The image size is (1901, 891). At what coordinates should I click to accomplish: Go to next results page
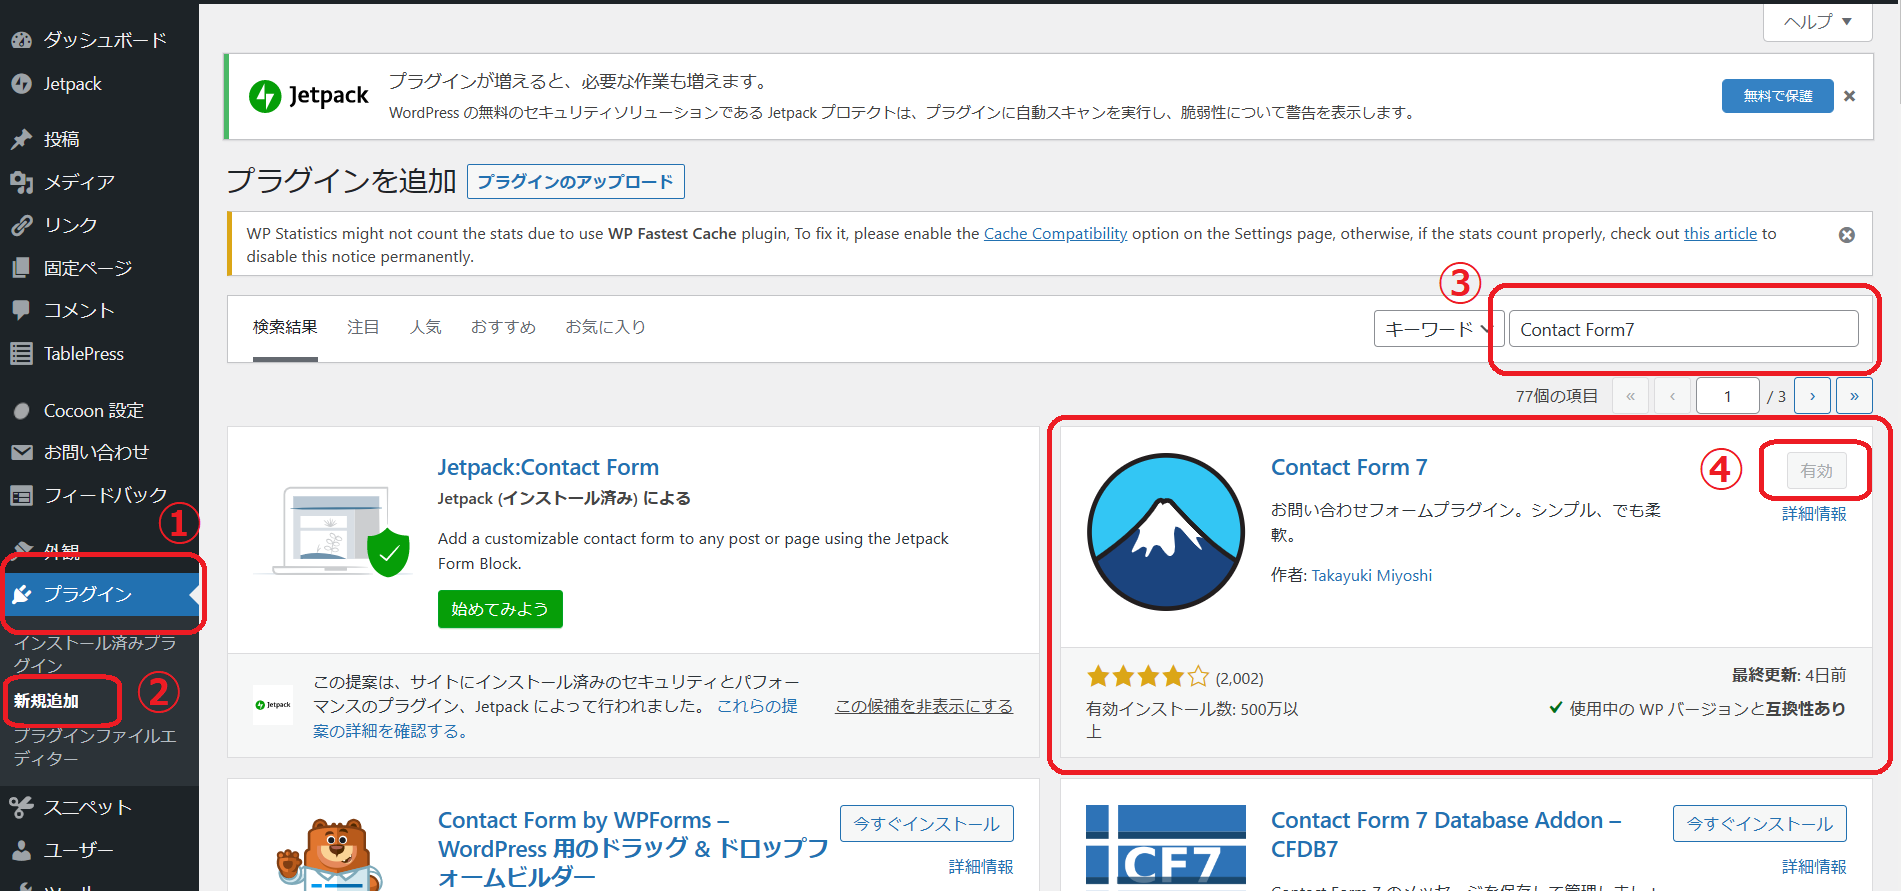pyautogui.click(x=1812, y=396)
